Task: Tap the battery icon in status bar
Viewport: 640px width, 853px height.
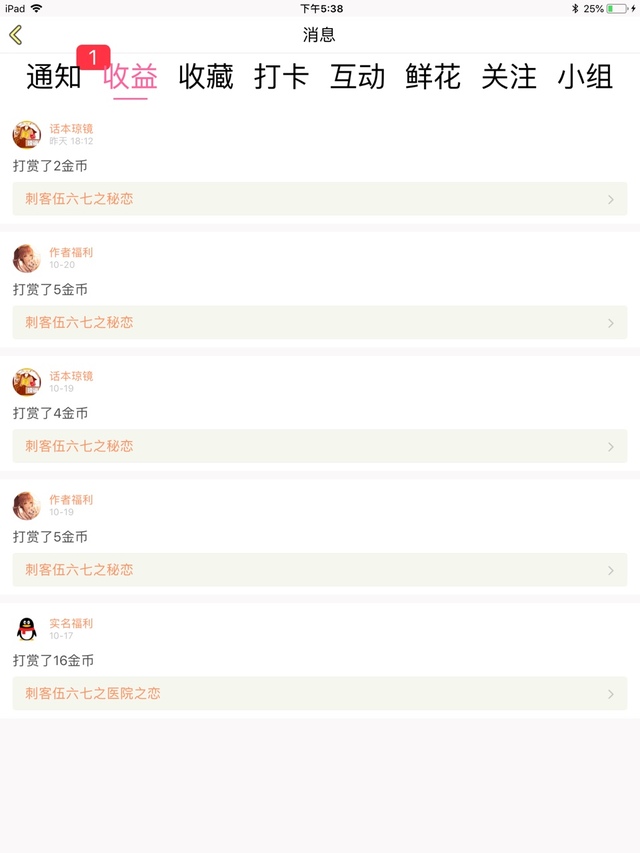Action: 616,8
